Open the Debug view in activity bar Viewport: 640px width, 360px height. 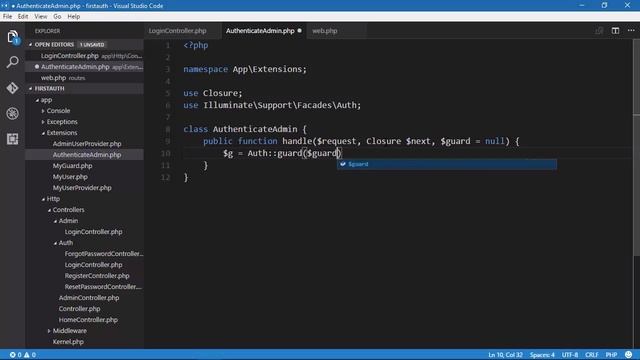click(13, 113)
